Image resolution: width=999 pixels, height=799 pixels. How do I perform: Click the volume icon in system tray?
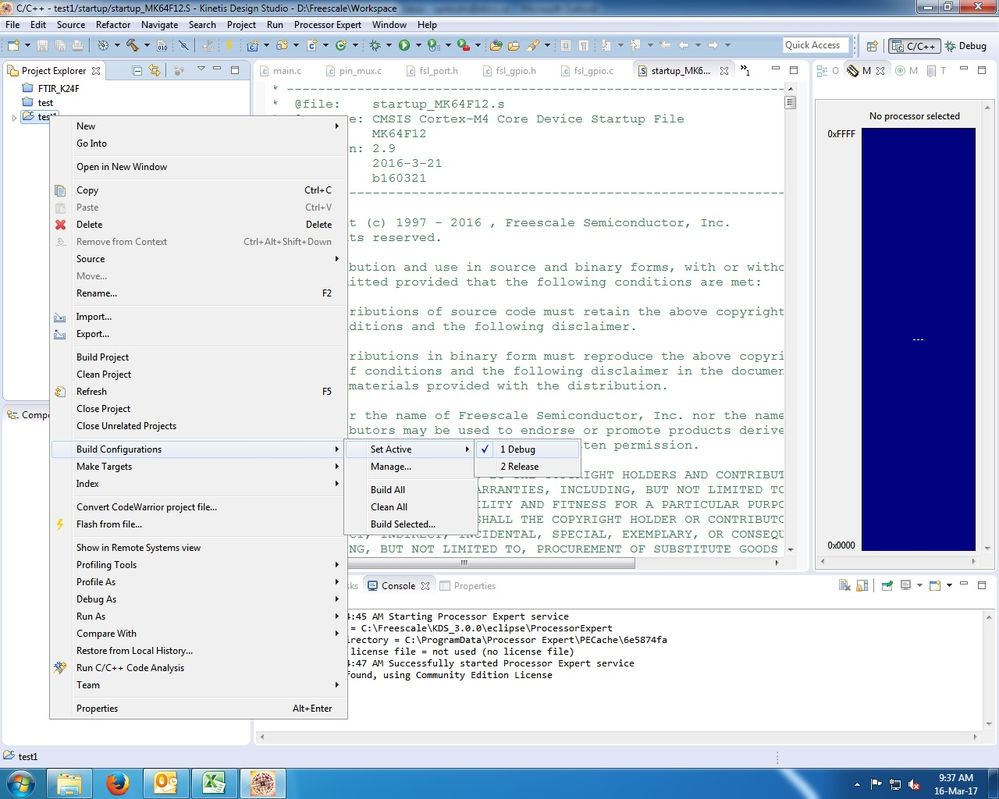pyautogui.click(x=914, y=784)
